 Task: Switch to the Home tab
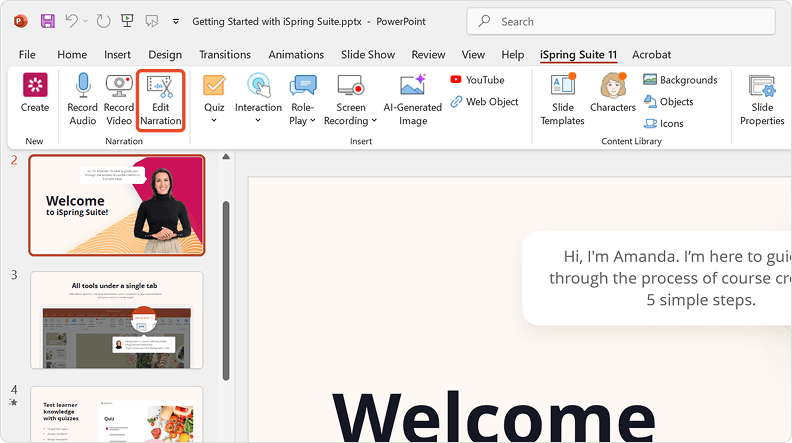pos(72,55)
